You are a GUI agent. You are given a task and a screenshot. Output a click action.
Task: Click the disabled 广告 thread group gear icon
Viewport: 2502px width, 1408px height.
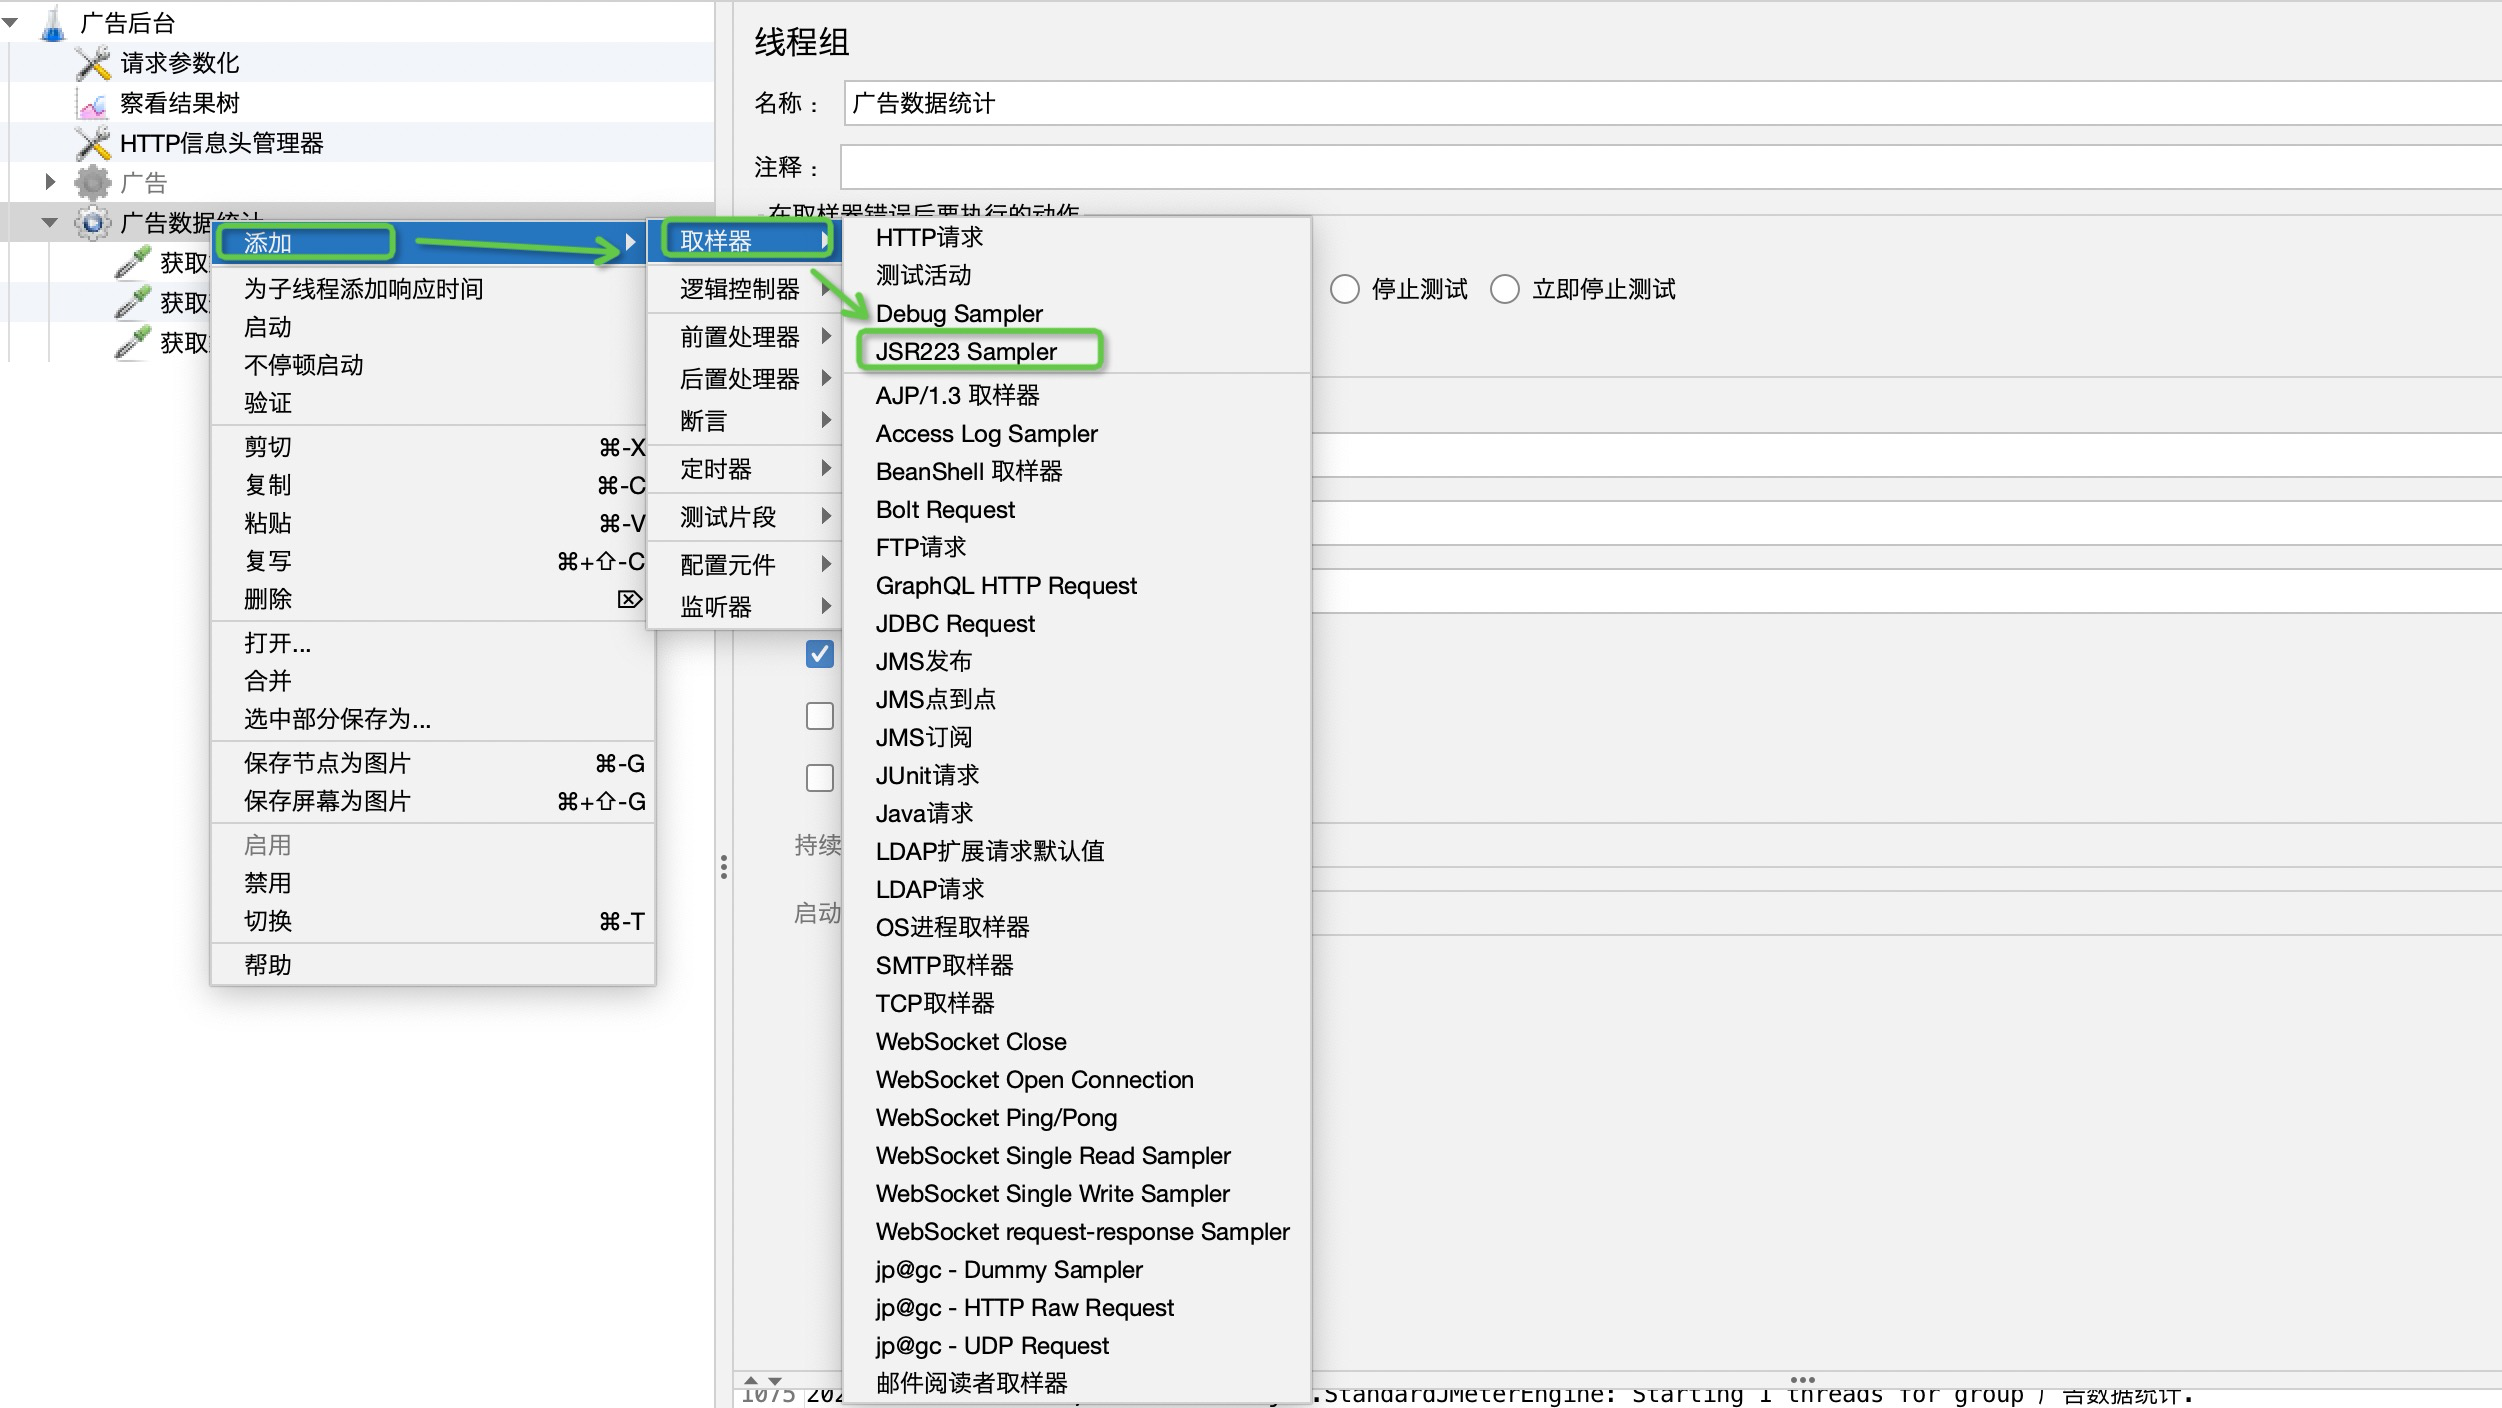click(x=93, y=183)
